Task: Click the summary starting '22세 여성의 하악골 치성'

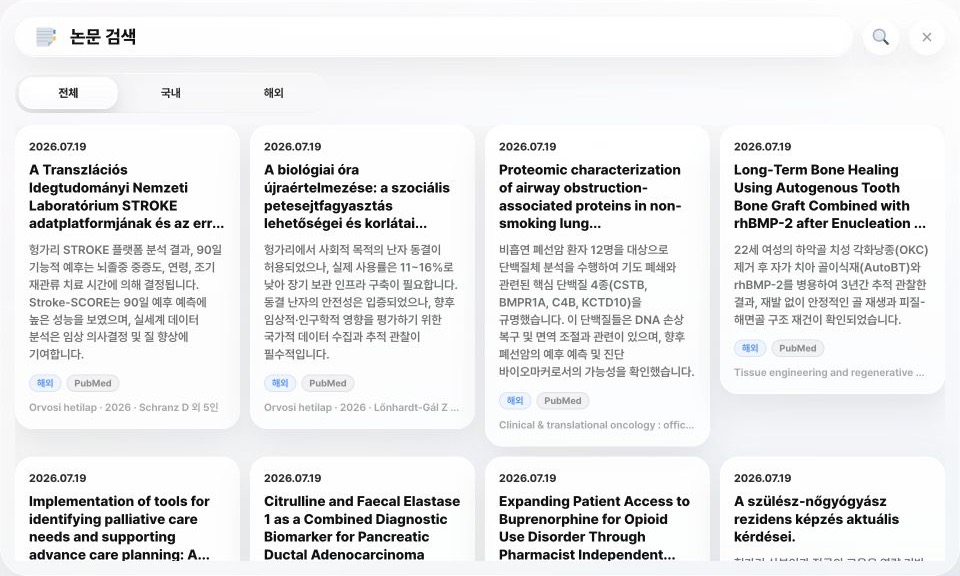Action: click(x=831, y=285)
